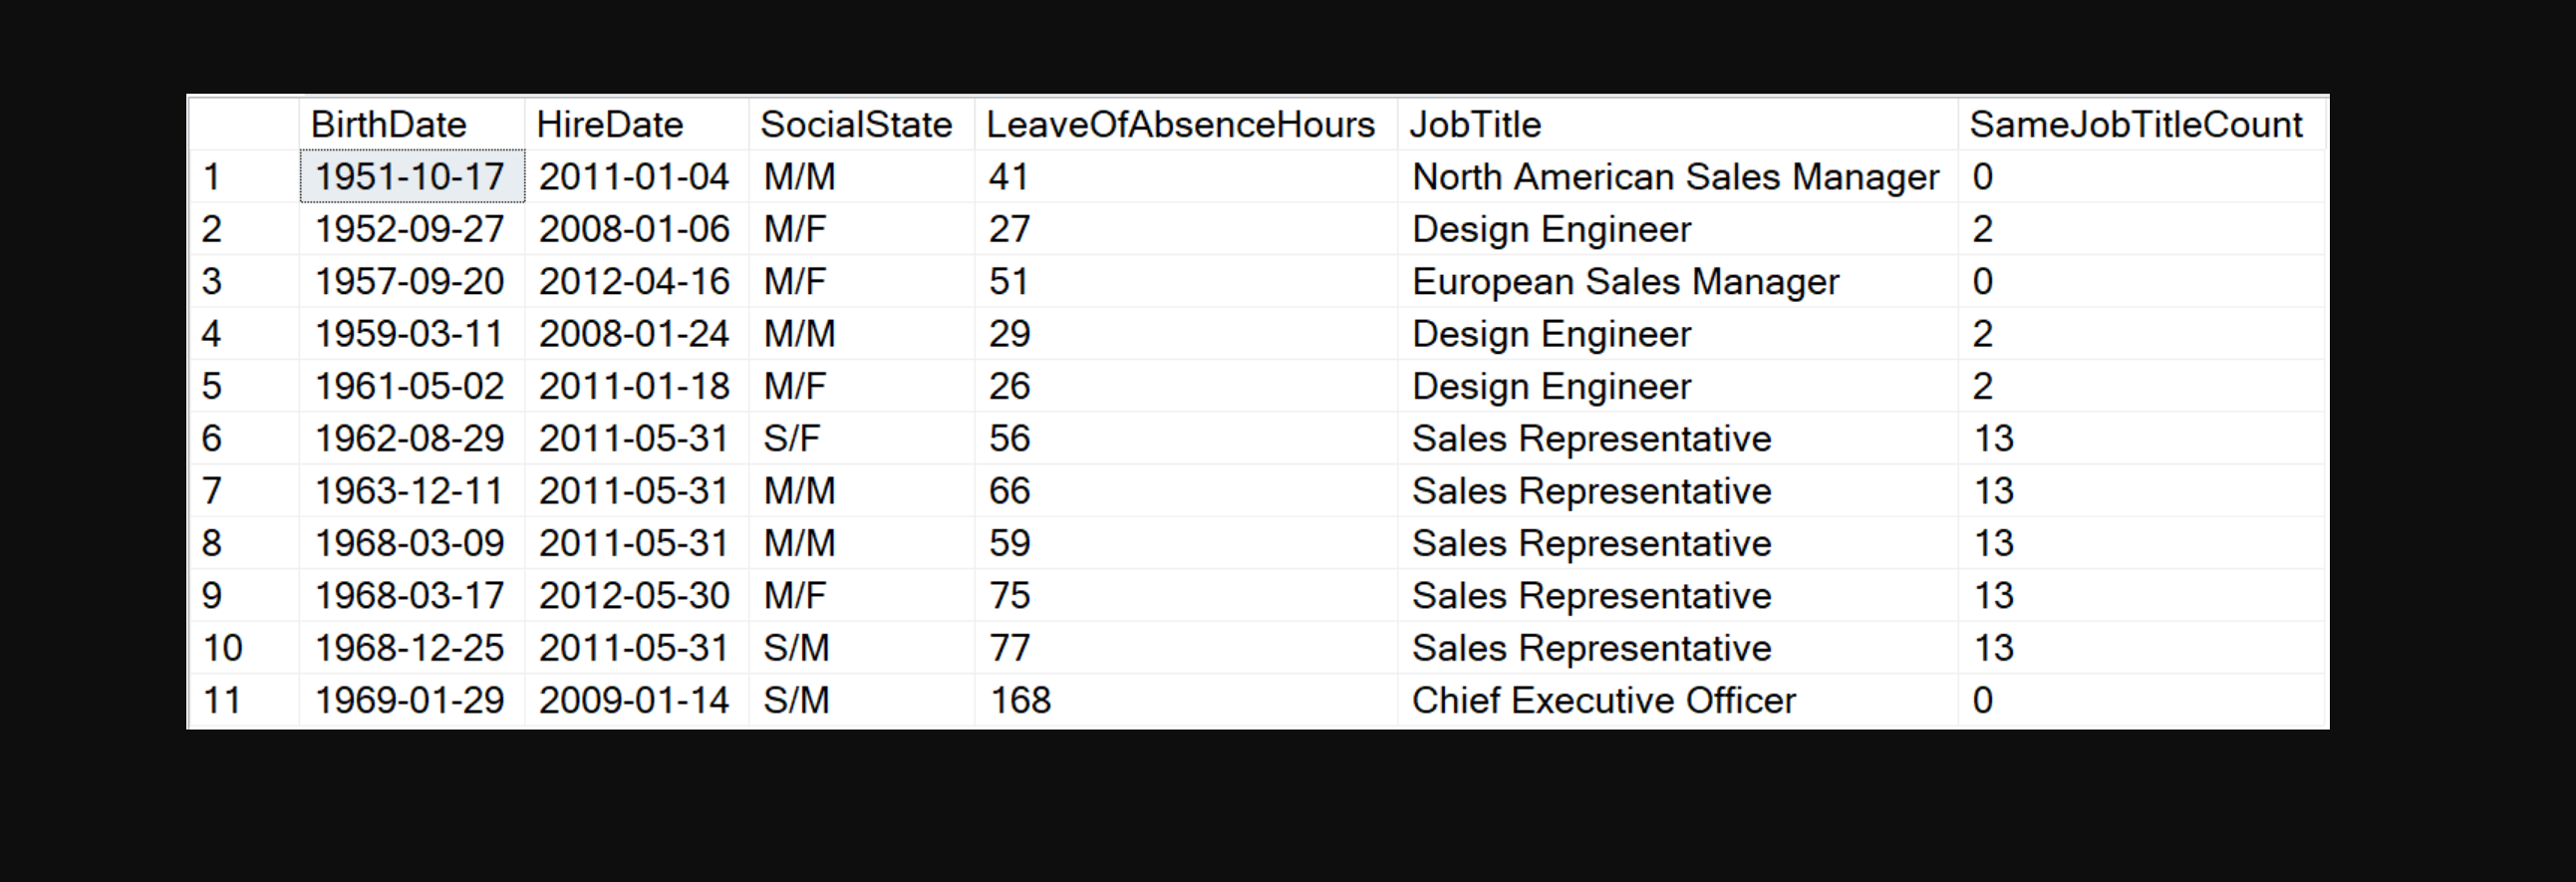The image size is (2576, 882).
Task: Select row number 11 header
Action: [x=244, y=700]
